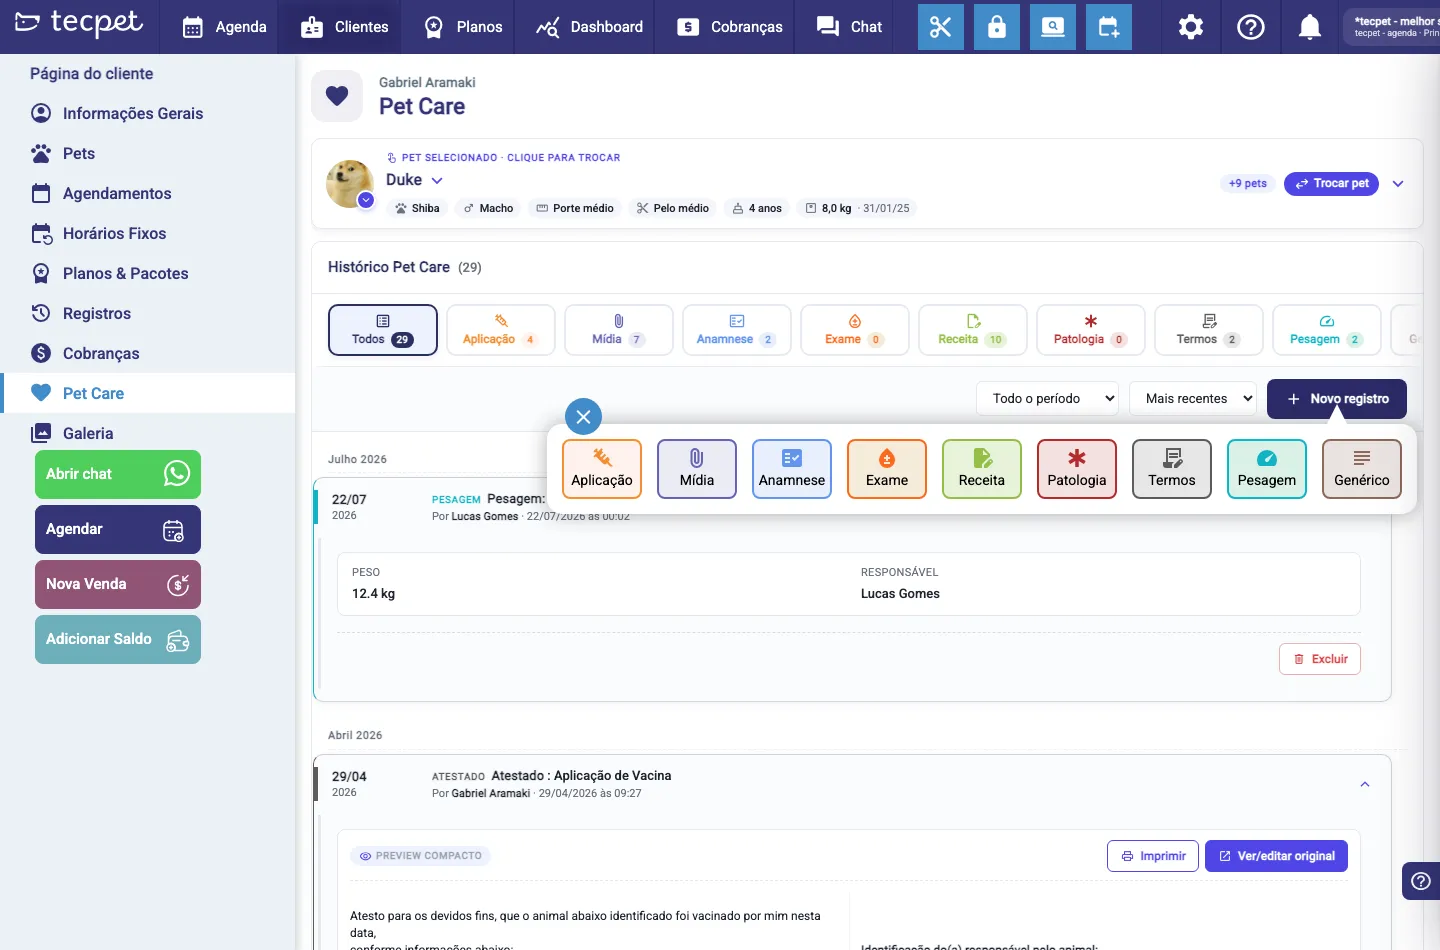The width and height of the screenshot is (1440, 950).
Task: Click the Nova Venda button
Action: pos(118,584)
